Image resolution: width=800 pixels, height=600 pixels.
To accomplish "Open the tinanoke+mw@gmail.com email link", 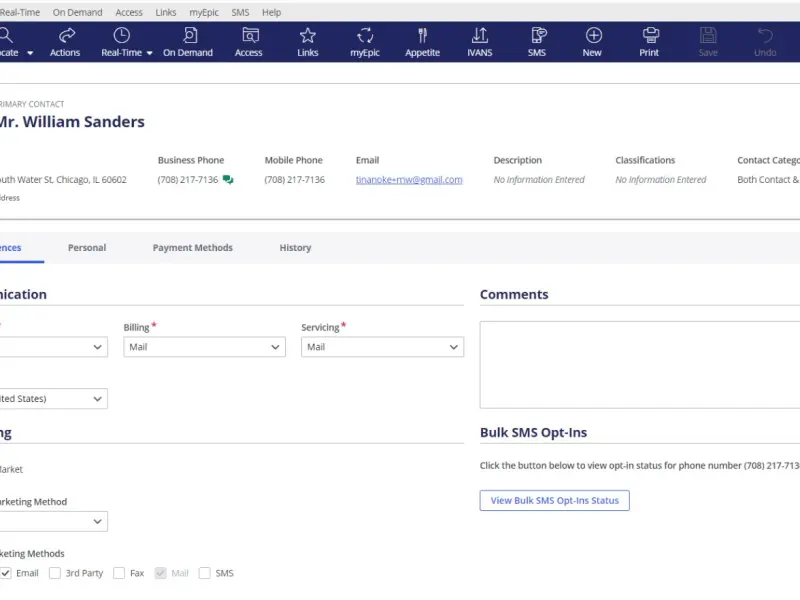I will pyautogui.click(x=409, y=180).
